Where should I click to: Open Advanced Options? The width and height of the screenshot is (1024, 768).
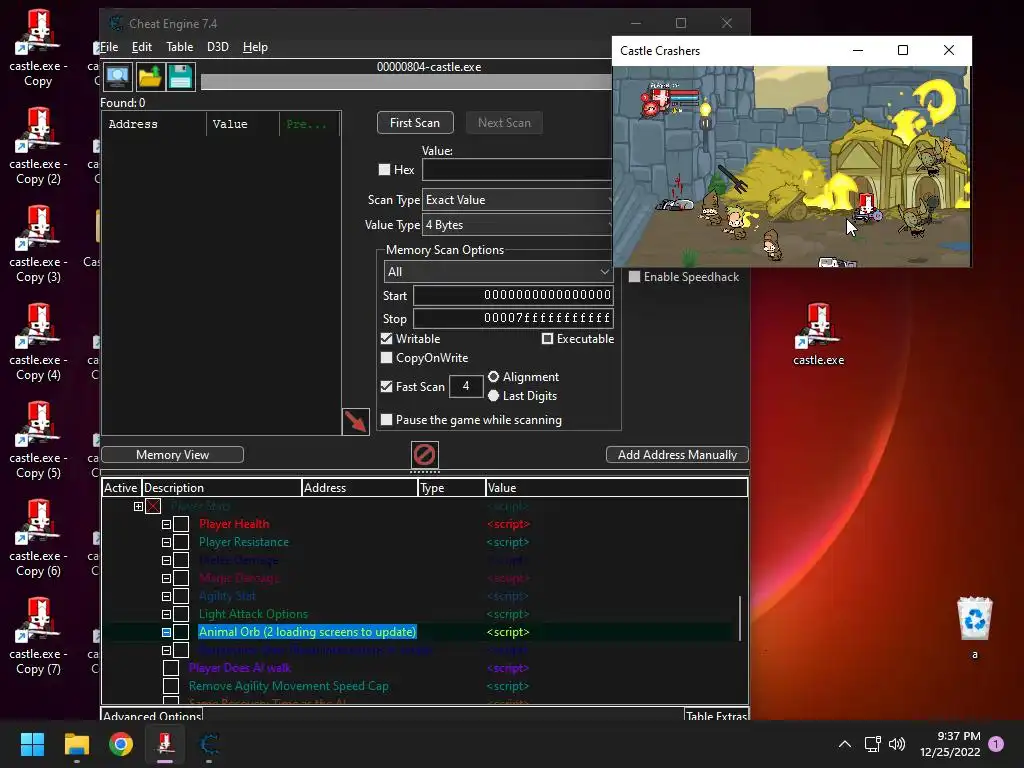pos(152,716)
